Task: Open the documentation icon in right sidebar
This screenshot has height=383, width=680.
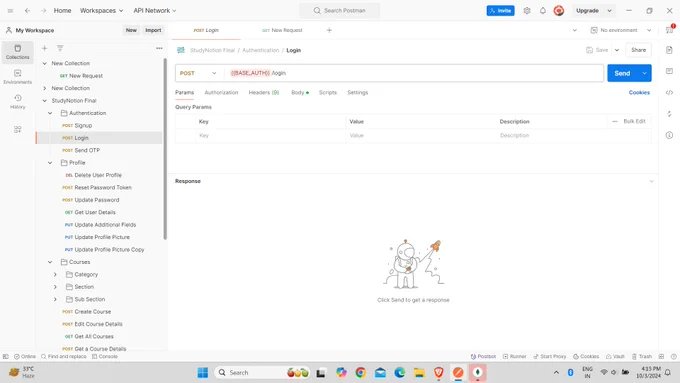Action: 669,50
